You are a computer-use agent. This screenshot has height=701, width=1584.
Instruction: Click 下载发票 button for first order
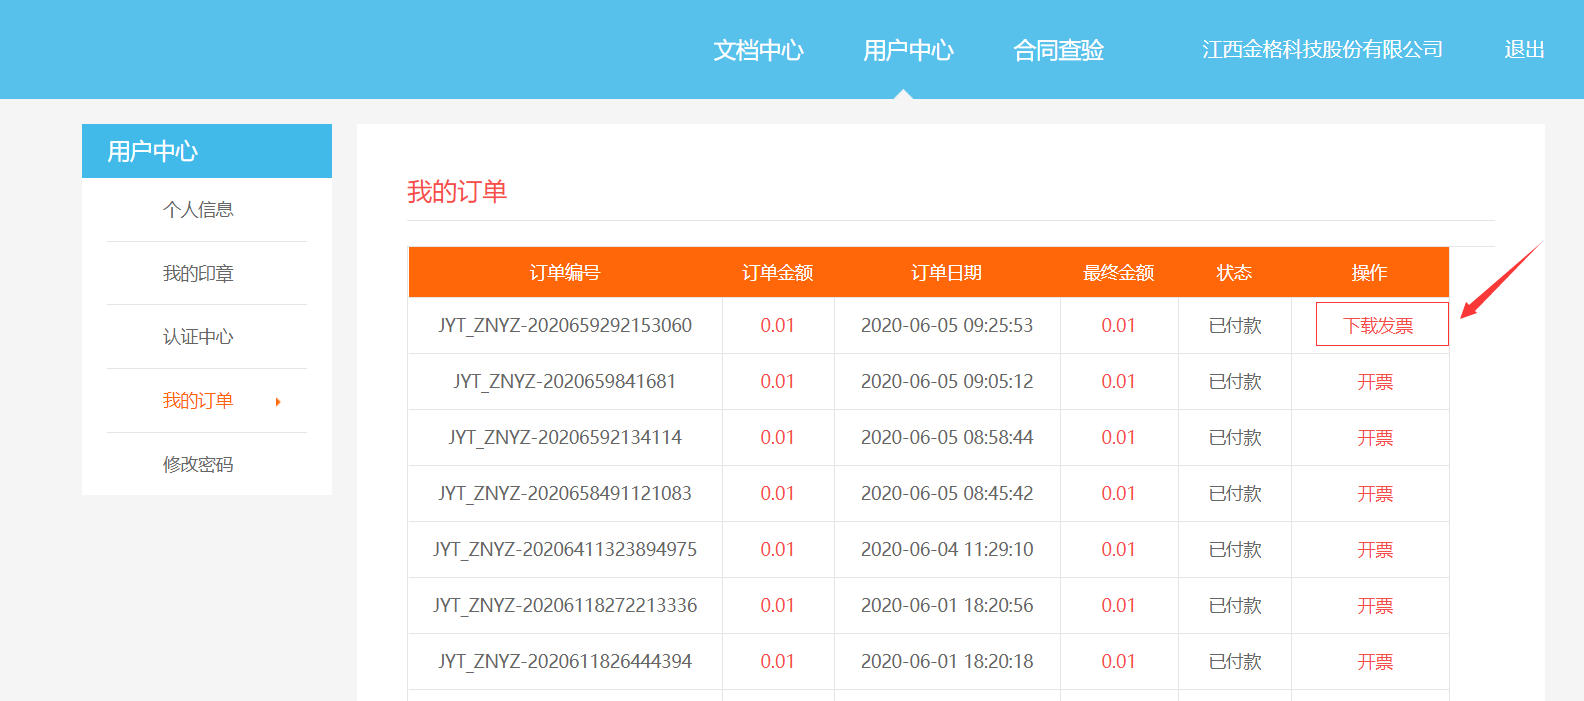[x=1381, y=325]
